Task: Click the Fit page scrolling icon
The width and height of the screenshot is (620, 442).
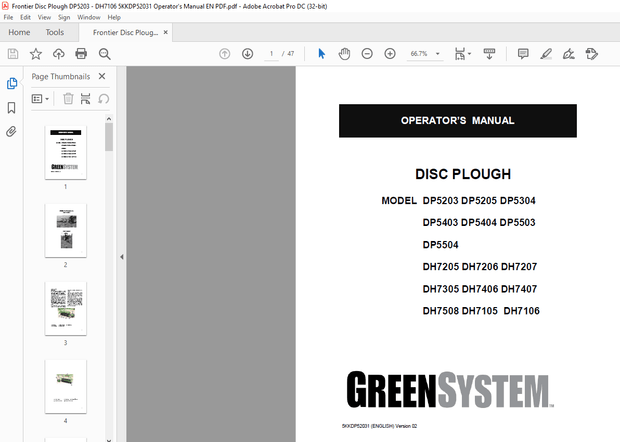Action: click(460, 54)
